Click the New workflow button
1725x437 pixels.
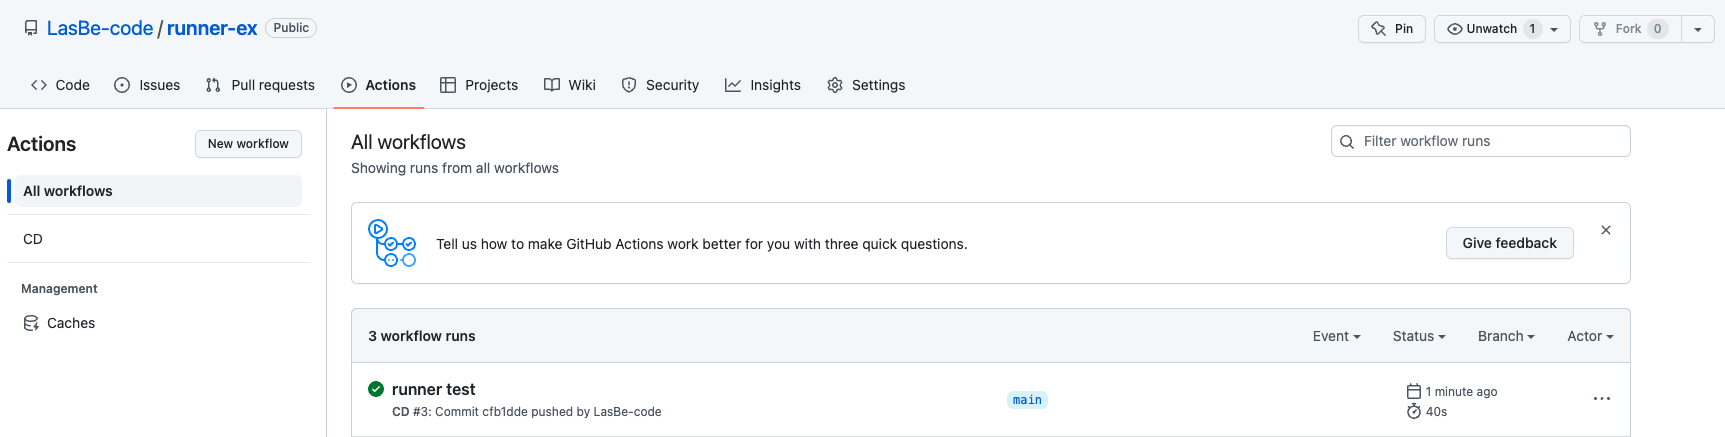248,144
